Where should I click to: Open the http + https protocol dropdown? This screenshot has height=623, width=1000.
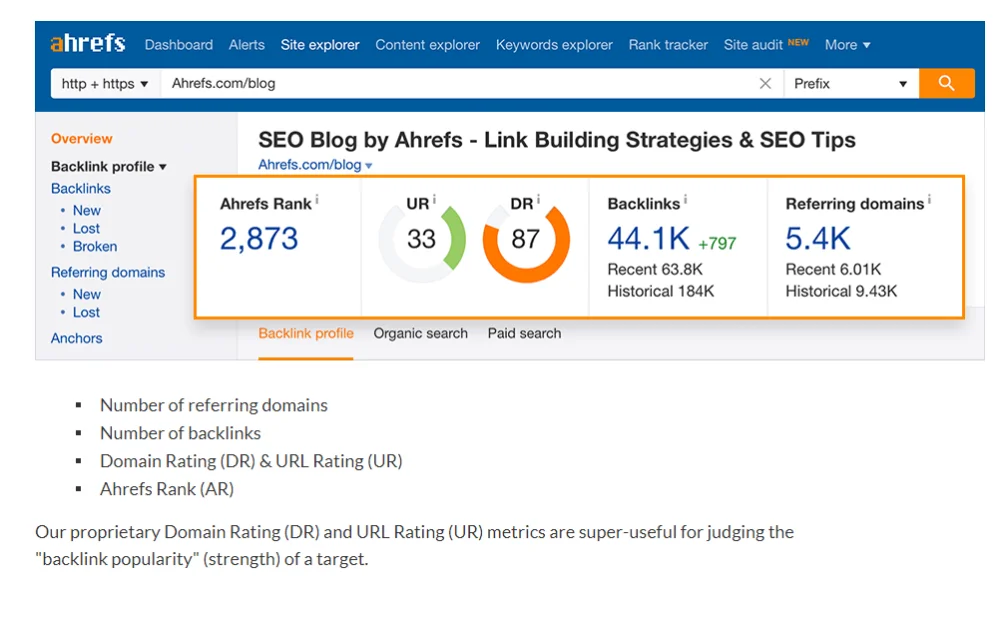click(105, 84)
